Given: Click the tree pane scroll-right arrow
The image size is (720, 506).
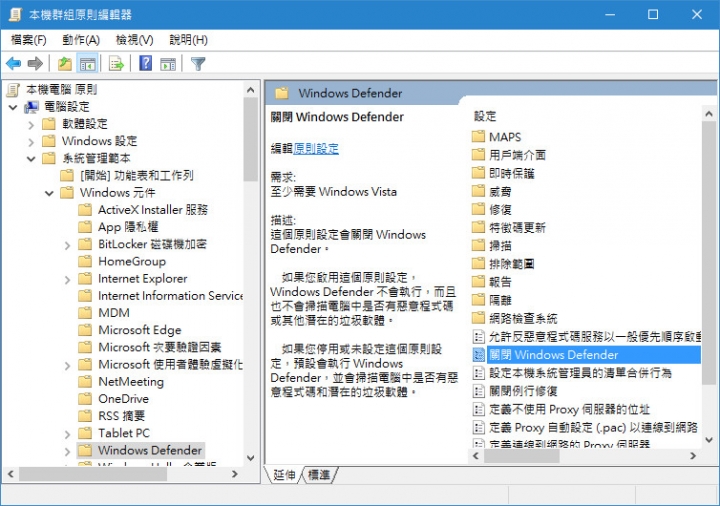Looking at the screenshot, I should 235,474.
